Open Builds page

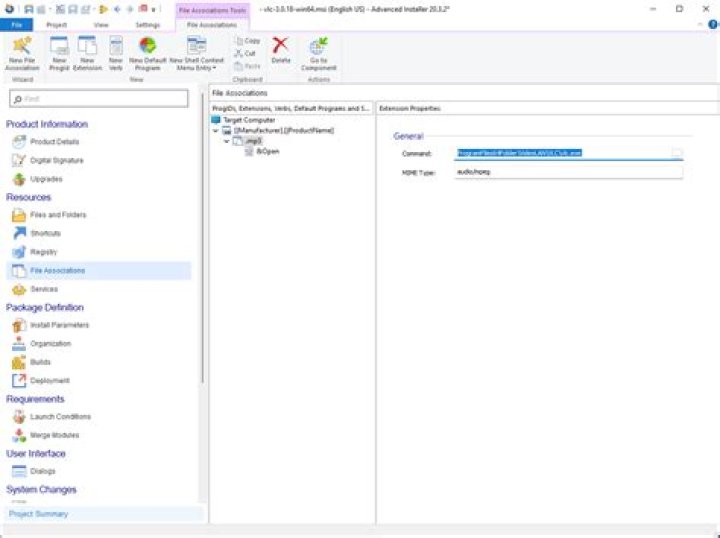(40, 362)
